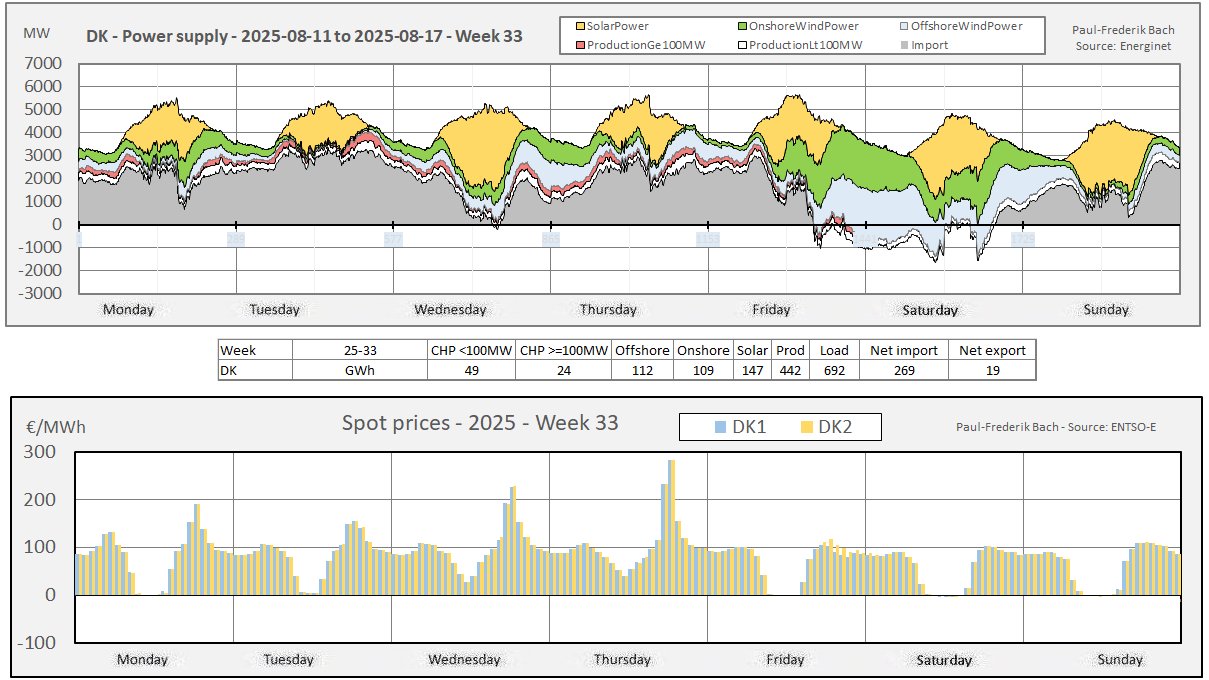This screenshot has width=1209, height=680.
Task: Click the 'Source: Energinet' credit text
Action: 1124,46
